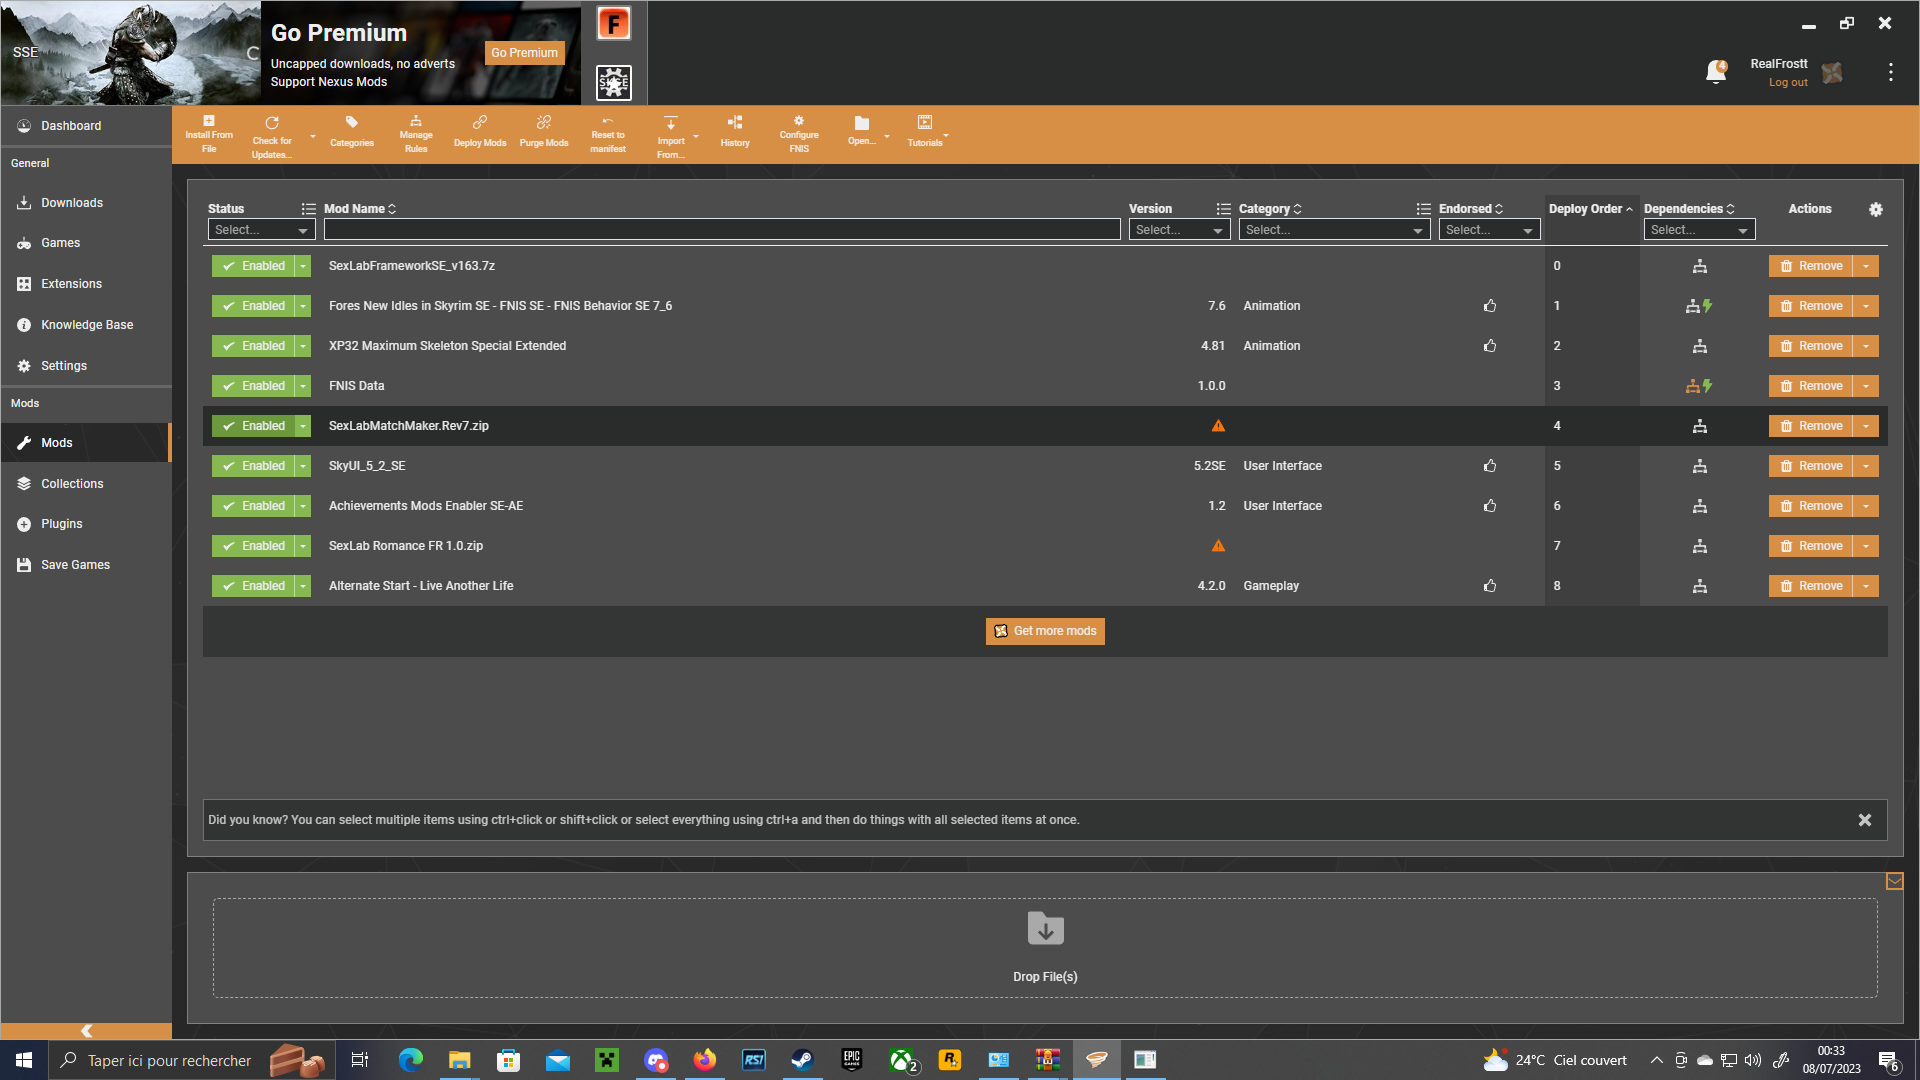This screenshot has height=1080, width=1920.
Task: Launch the FNIS tool shortcut icon
Action: (x=614, y=23)
